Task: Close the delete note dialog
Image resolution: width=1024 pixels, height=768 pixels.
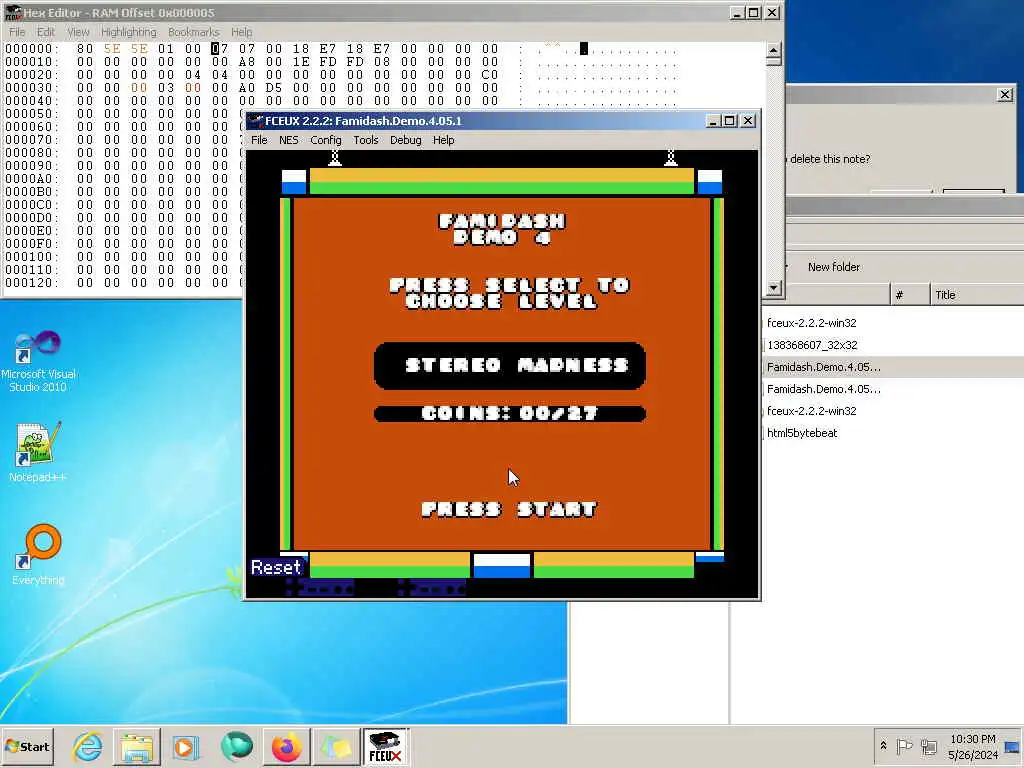Action: pyautogui.click(x=1005, y=95)
